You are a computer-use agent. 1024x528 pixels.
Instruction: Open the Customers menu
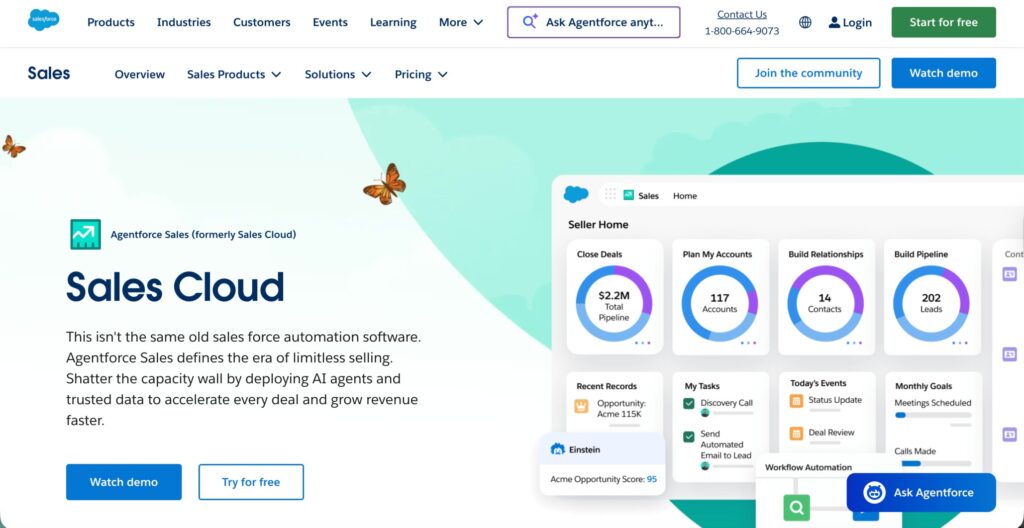[x=261, y=22]
